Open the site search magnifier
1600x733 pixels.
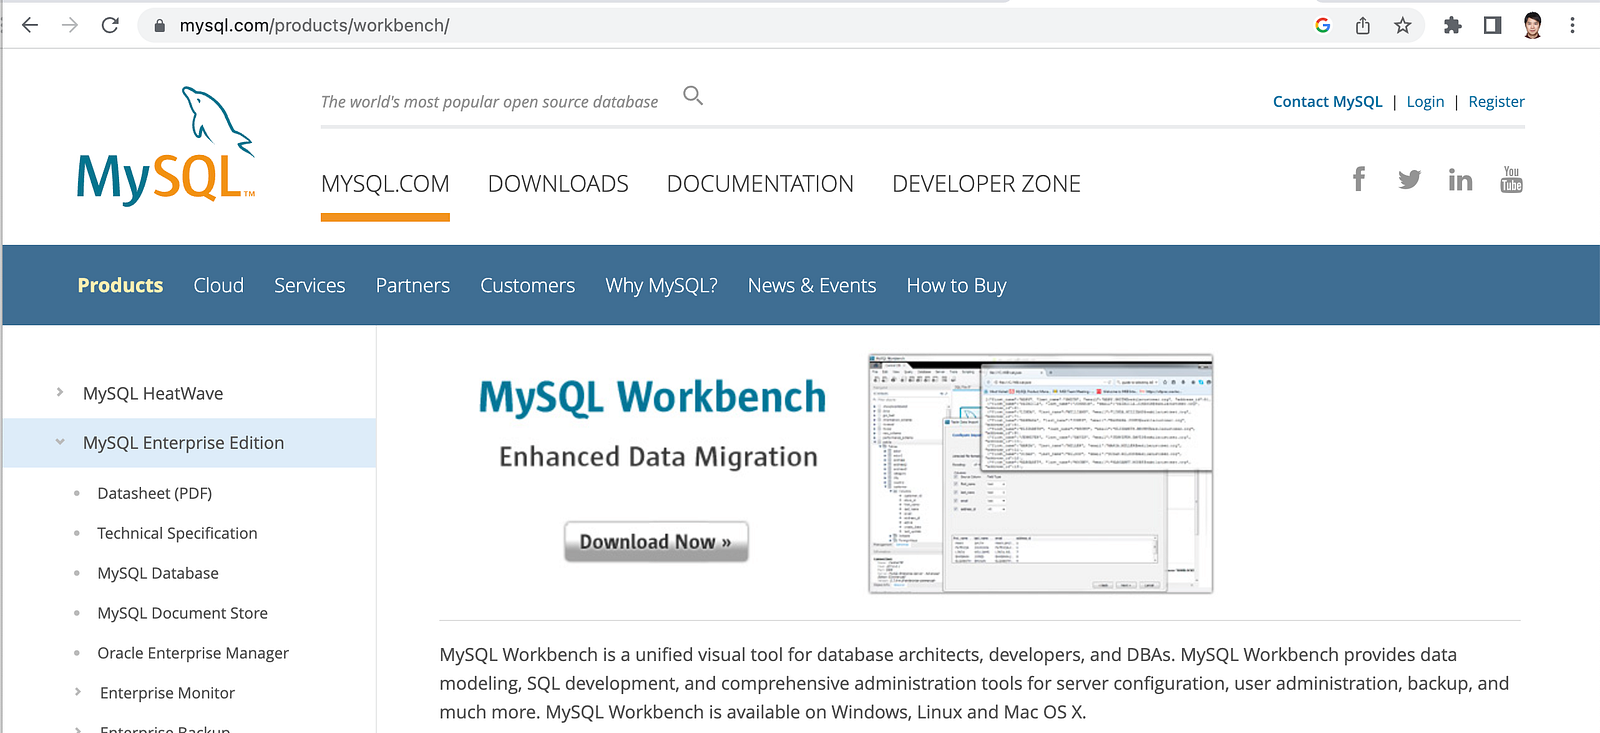(693, 96)
